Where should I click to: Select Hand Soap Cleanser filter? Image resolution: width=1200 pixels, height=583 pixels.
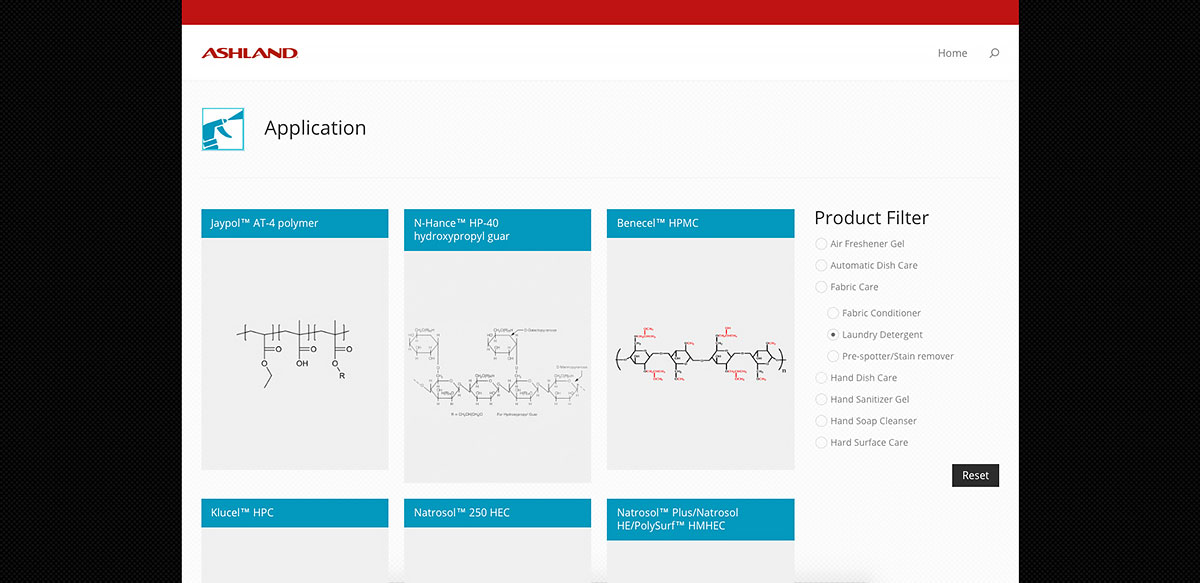click(822, 421)
